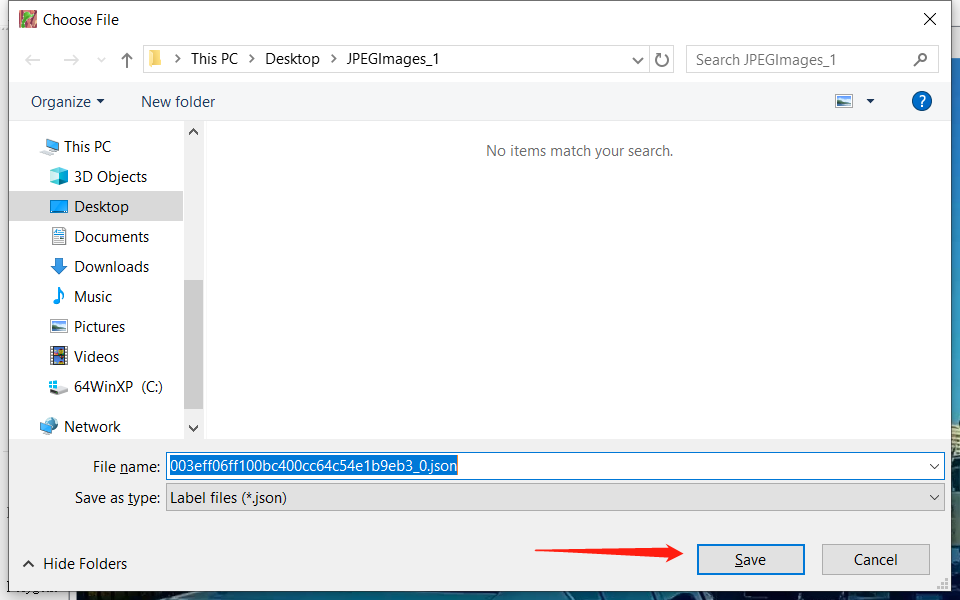Click the Save button
960x600 pixels.
[751, 560]
